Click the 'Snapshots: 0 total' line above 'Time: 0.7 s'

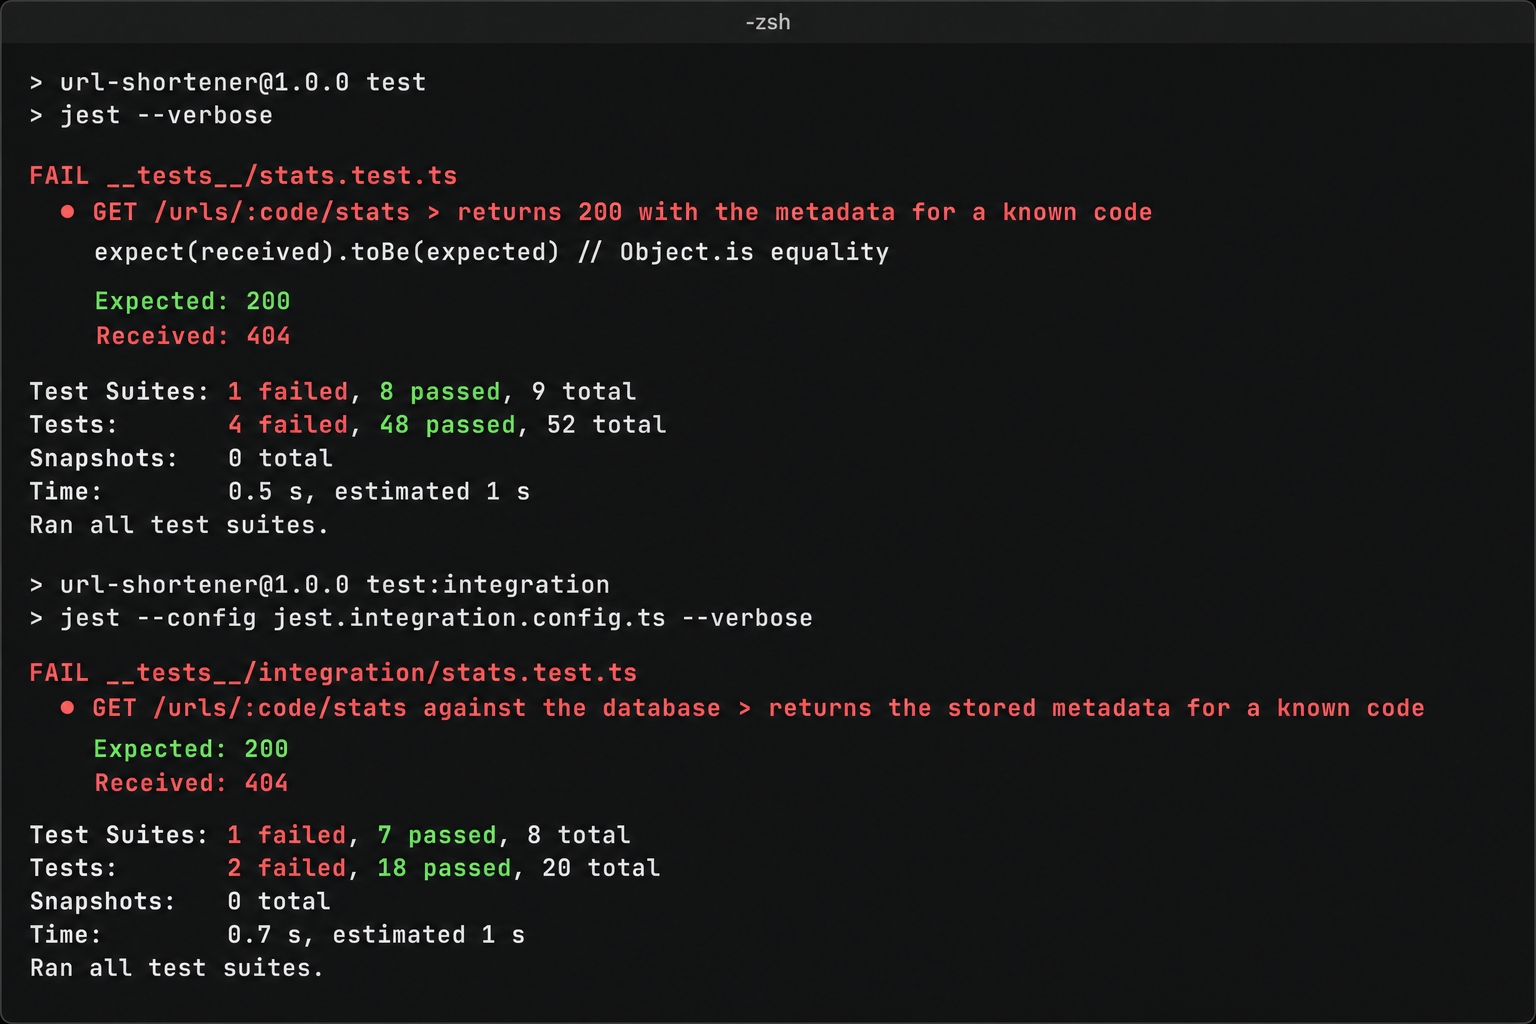pyautogui.click(x=180, y=901)
